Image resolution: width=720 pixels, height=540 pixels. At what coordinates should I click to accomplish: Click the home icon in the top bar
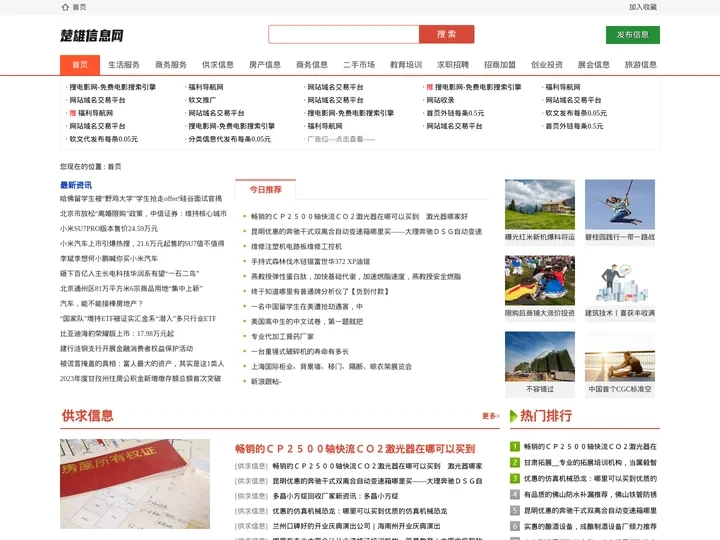[65, 7]
